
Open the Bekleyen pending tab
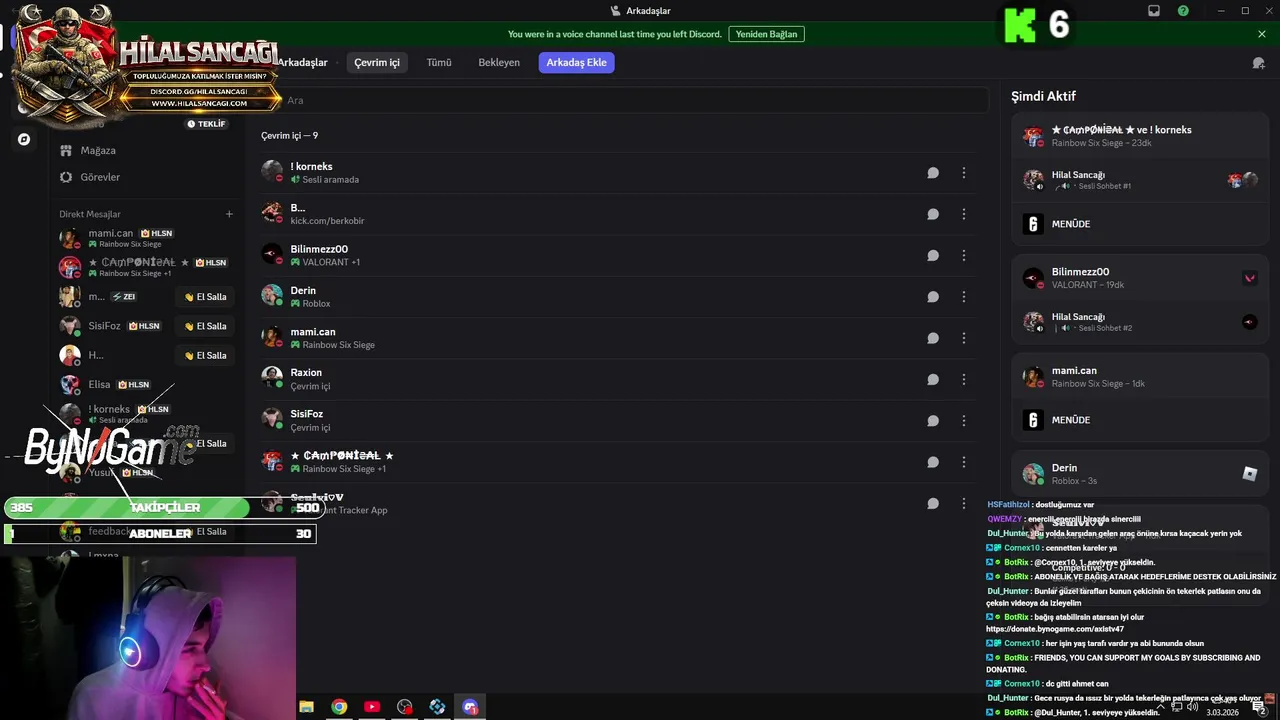pos(499,62)
